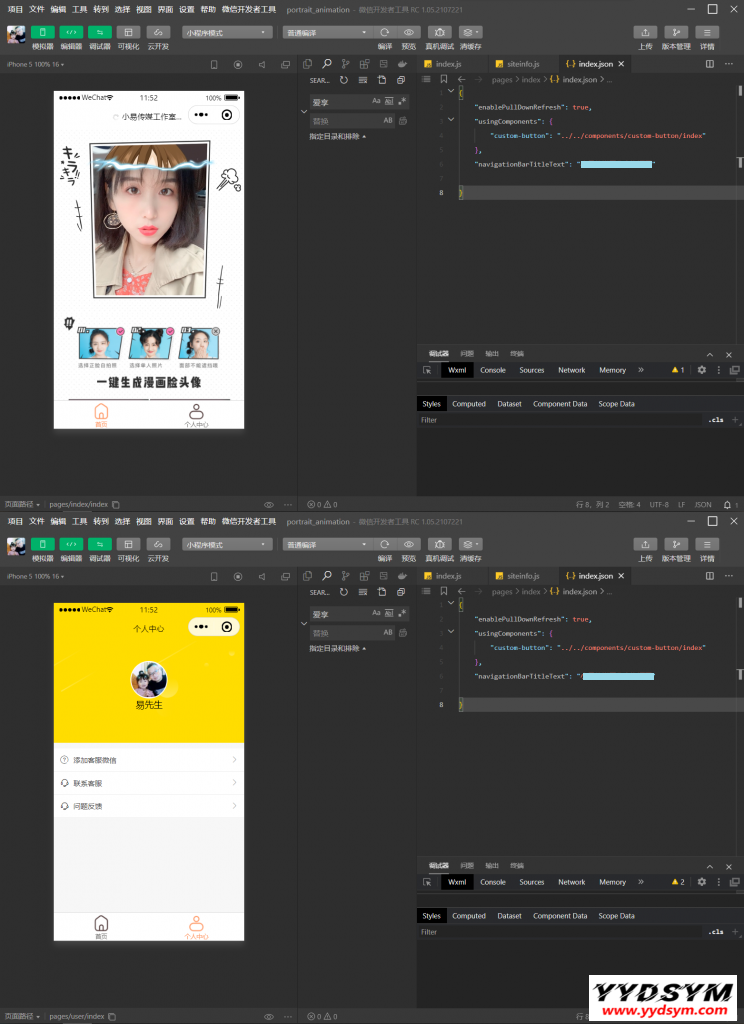Open the siteinfo.js tab in lower editor
This screenshot has width=744, height=1024.
click(522, 576)
